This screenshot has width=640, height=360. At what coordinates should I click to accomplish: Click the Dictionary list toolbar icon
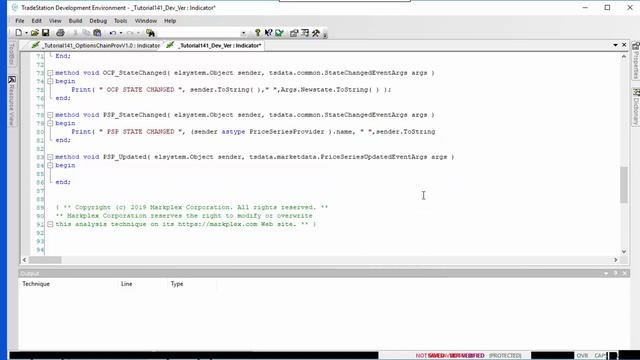pos(305,33)
